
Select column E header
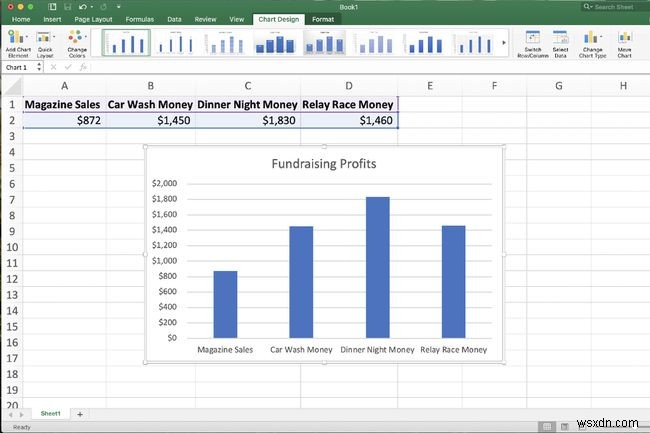pyautogui.click(x=430, y=86)
